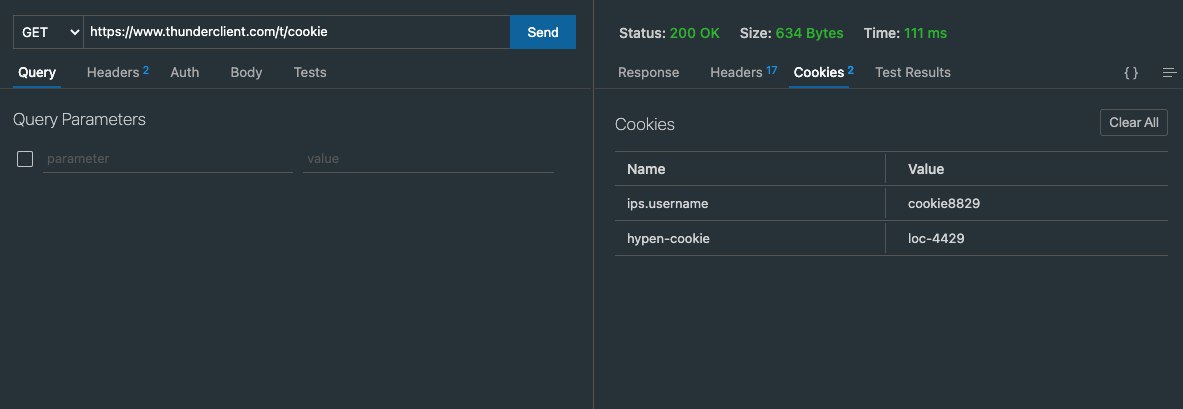Switch to the Query tab
Viewport: 1183px width, 409px height.
(37, 72)
